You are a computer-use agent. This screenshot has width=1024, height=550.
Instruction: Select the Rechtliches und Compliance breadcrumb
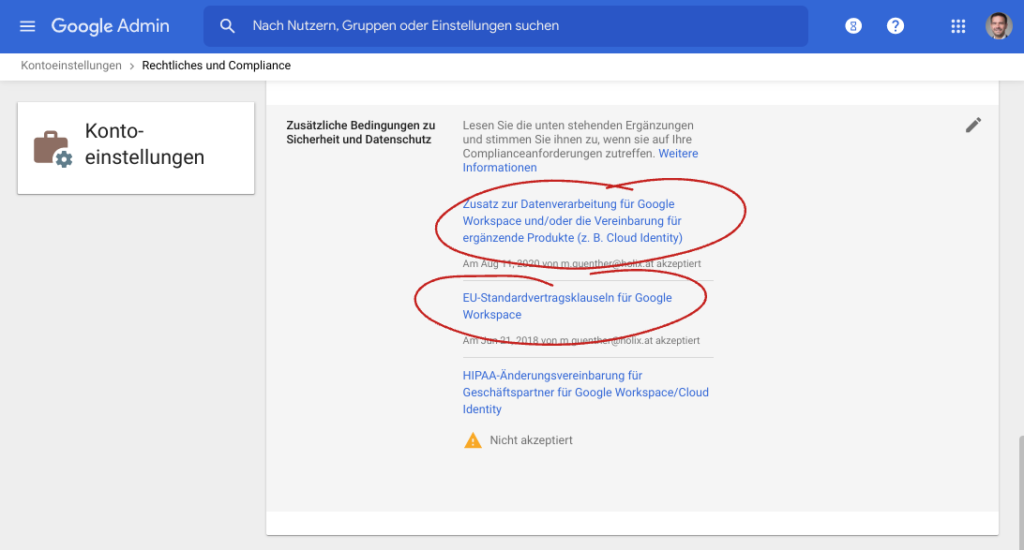216,66
